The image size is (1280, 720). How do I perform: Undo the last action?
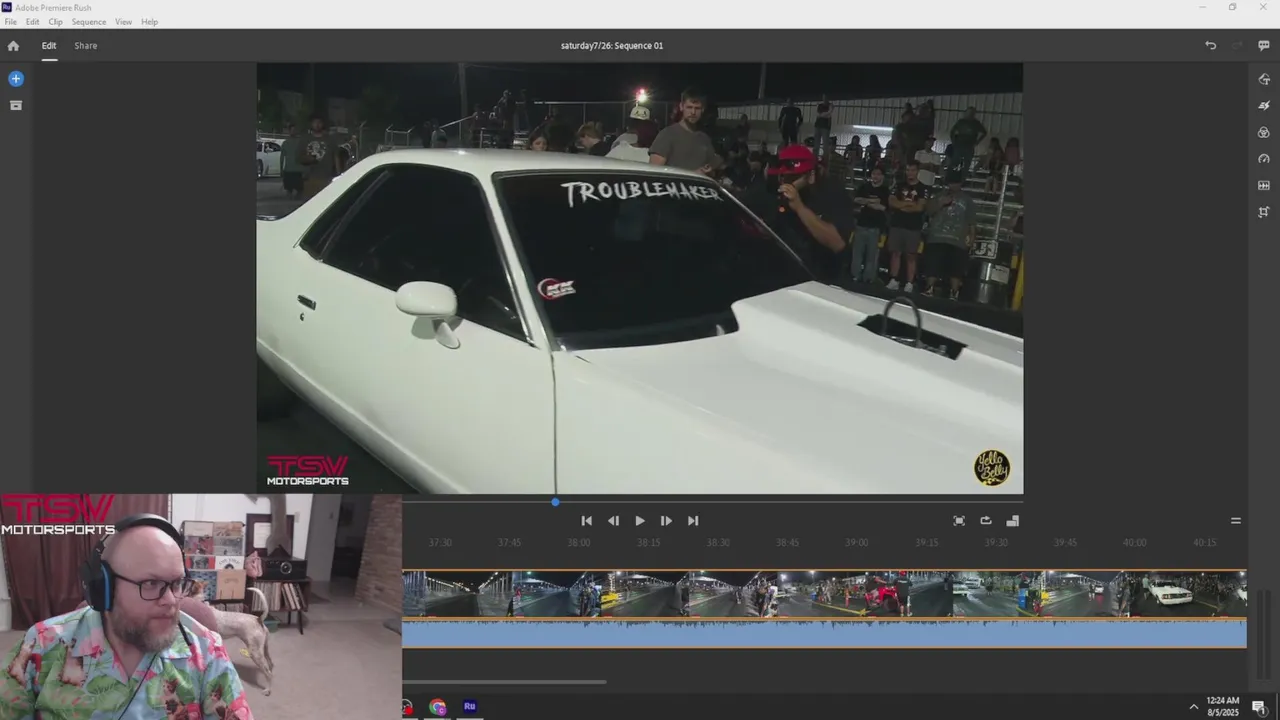coord(1210,46)
